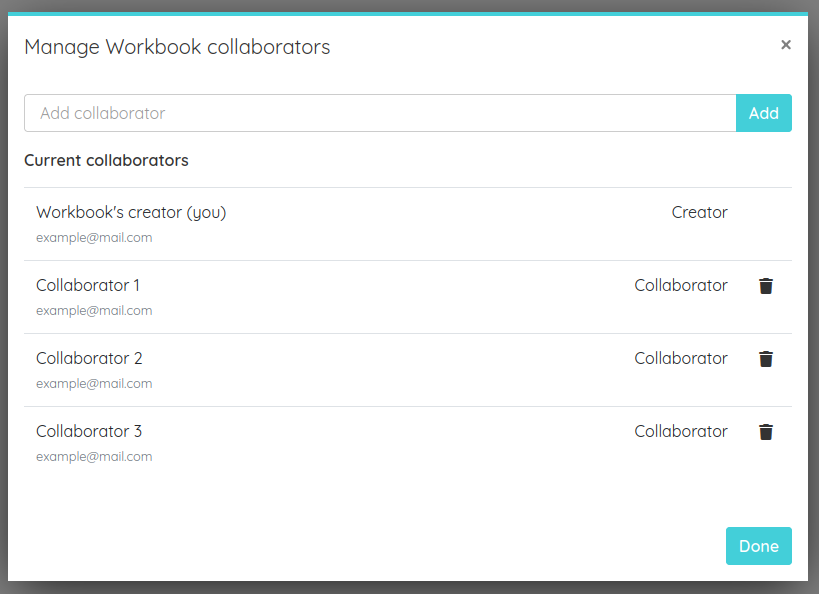Click the Workbook's creator (you) entry

[x=131, y=212]
